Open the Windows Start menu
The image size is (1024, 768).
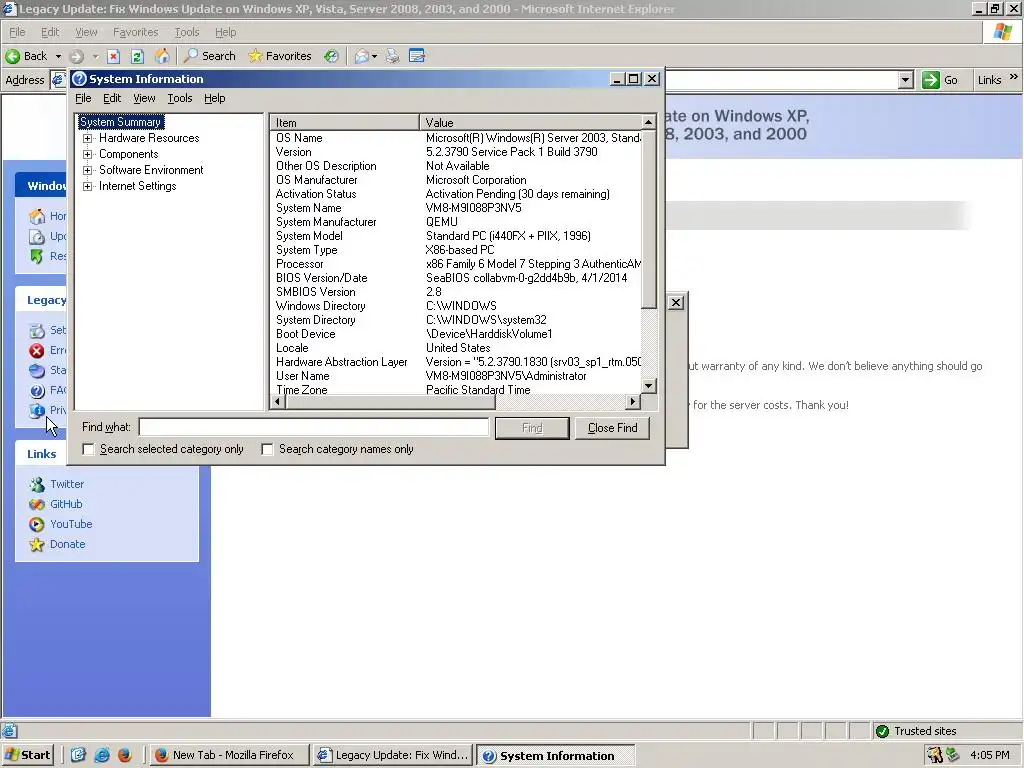coord(28,756)
